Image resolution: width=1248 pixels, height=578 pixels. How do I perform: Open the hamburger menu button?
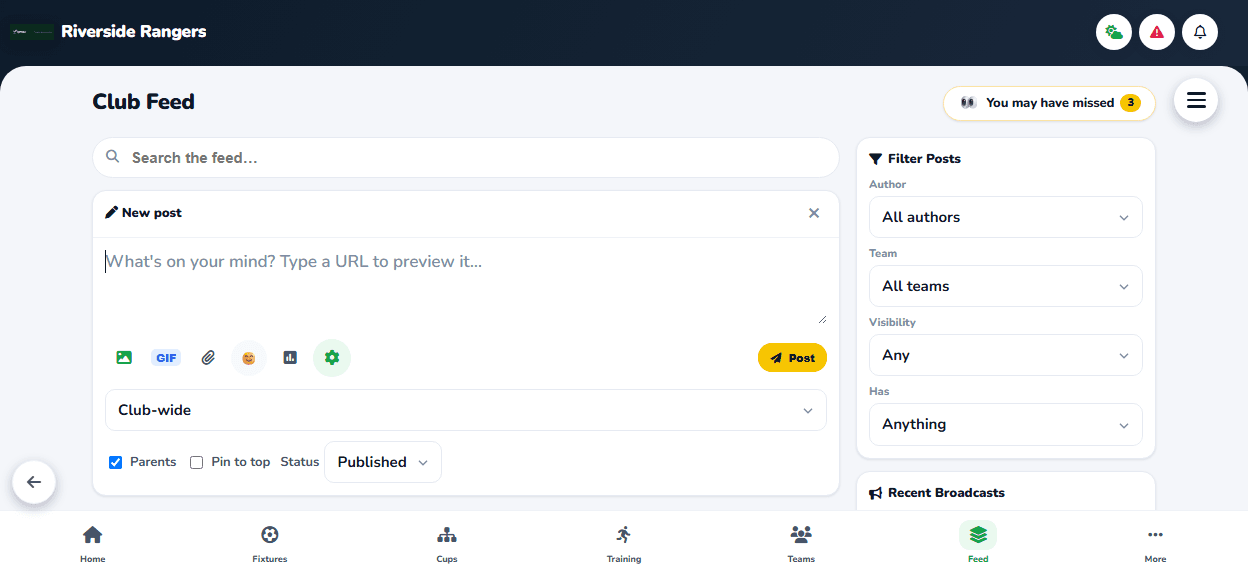tap(1196, 100)
